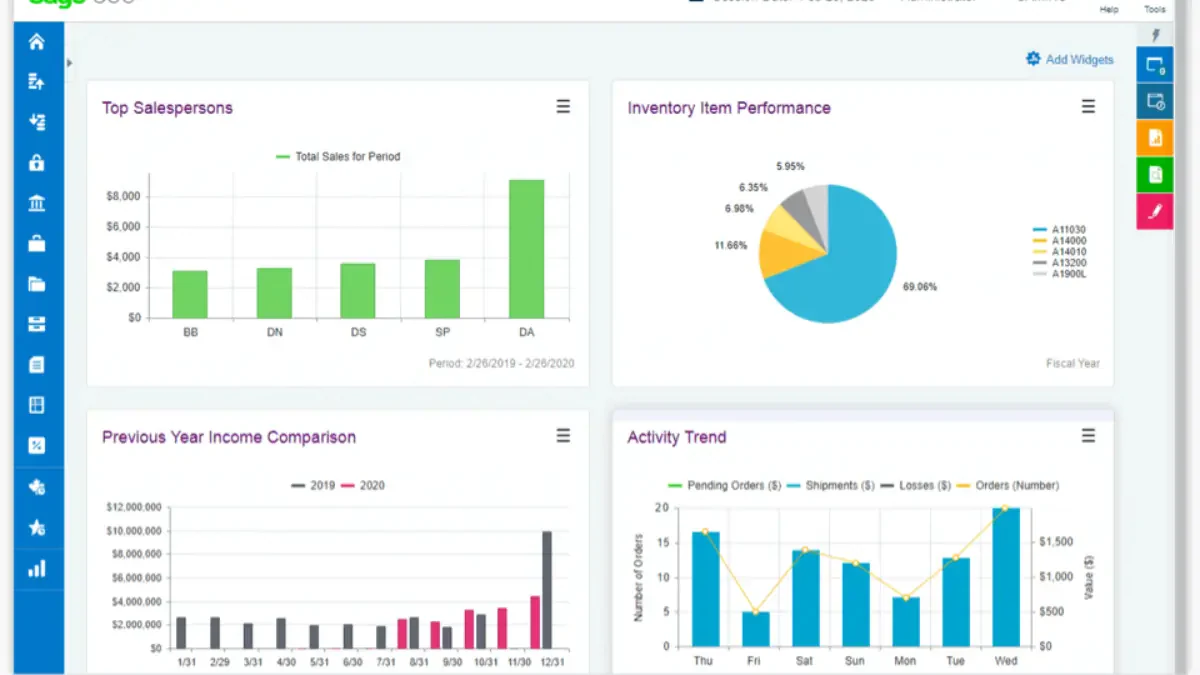Click the SP bar in Top Salespersons
Viewport: 1200px width, 675px height.
(442, 289)
